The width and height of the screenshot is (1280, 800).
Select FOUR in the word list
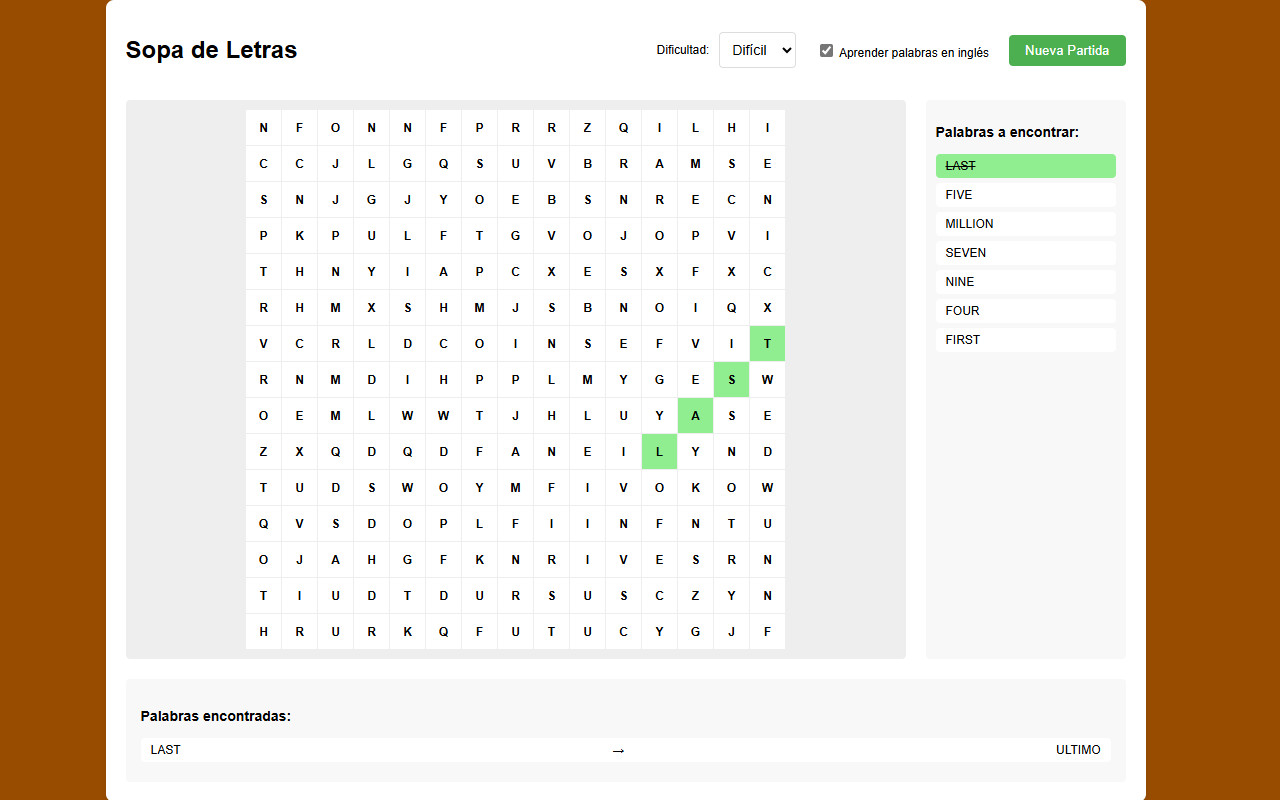point(1025,311)
